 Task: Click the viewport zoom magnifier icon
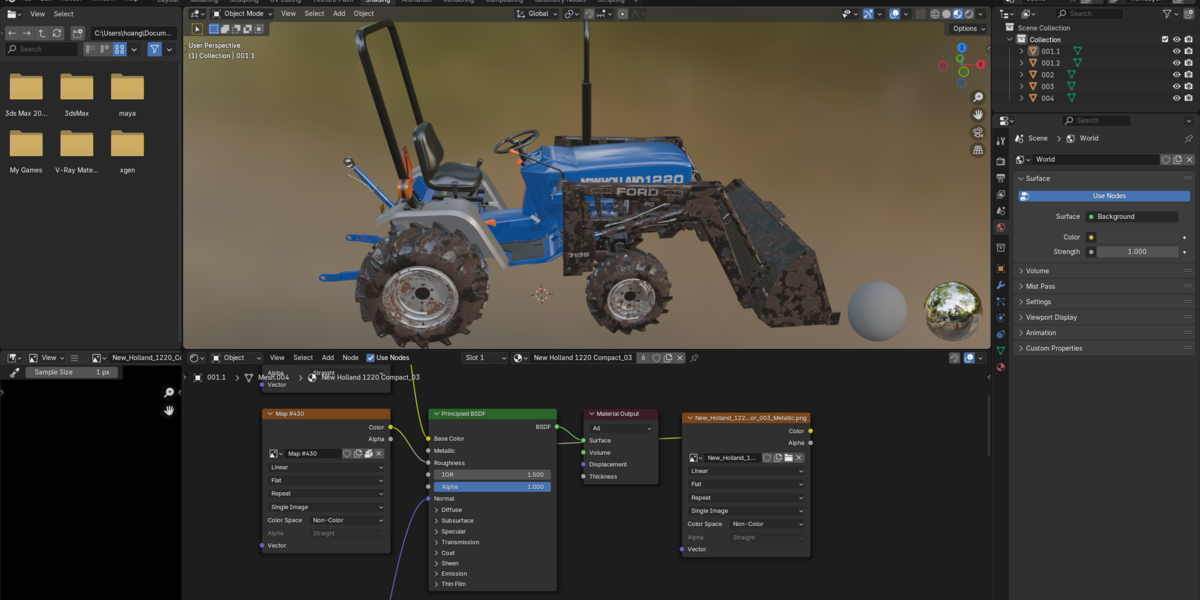click(x=977, y=97)
